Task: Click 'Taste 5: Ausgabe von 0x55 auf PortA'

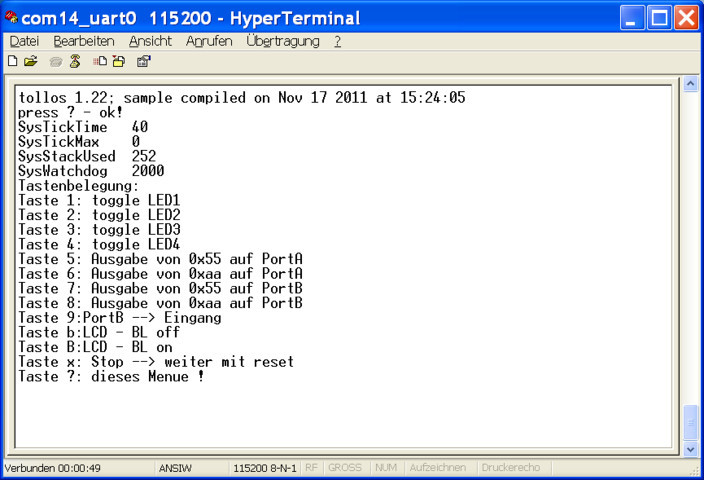Action: point(160,259)
